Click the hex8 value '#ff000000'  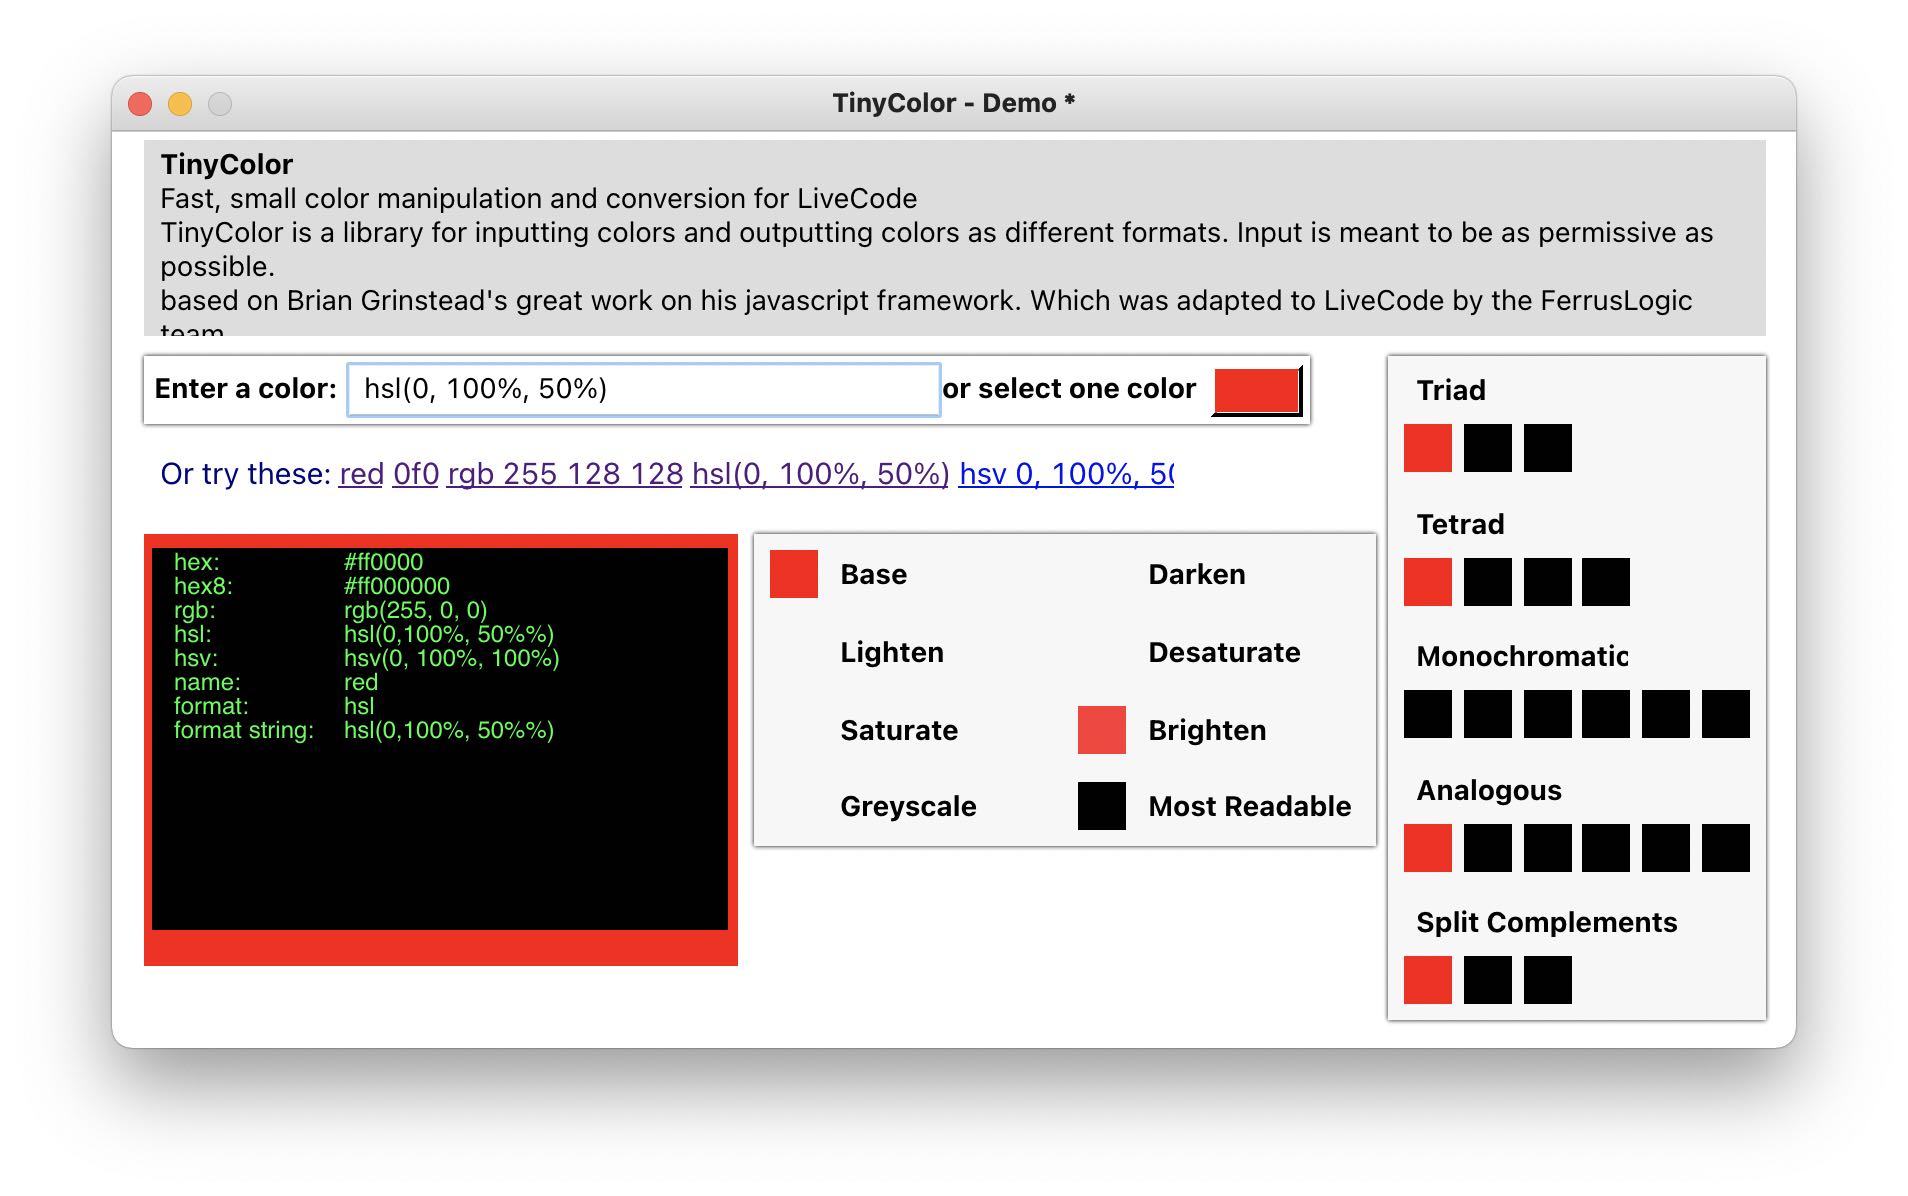tap(397, 586)
